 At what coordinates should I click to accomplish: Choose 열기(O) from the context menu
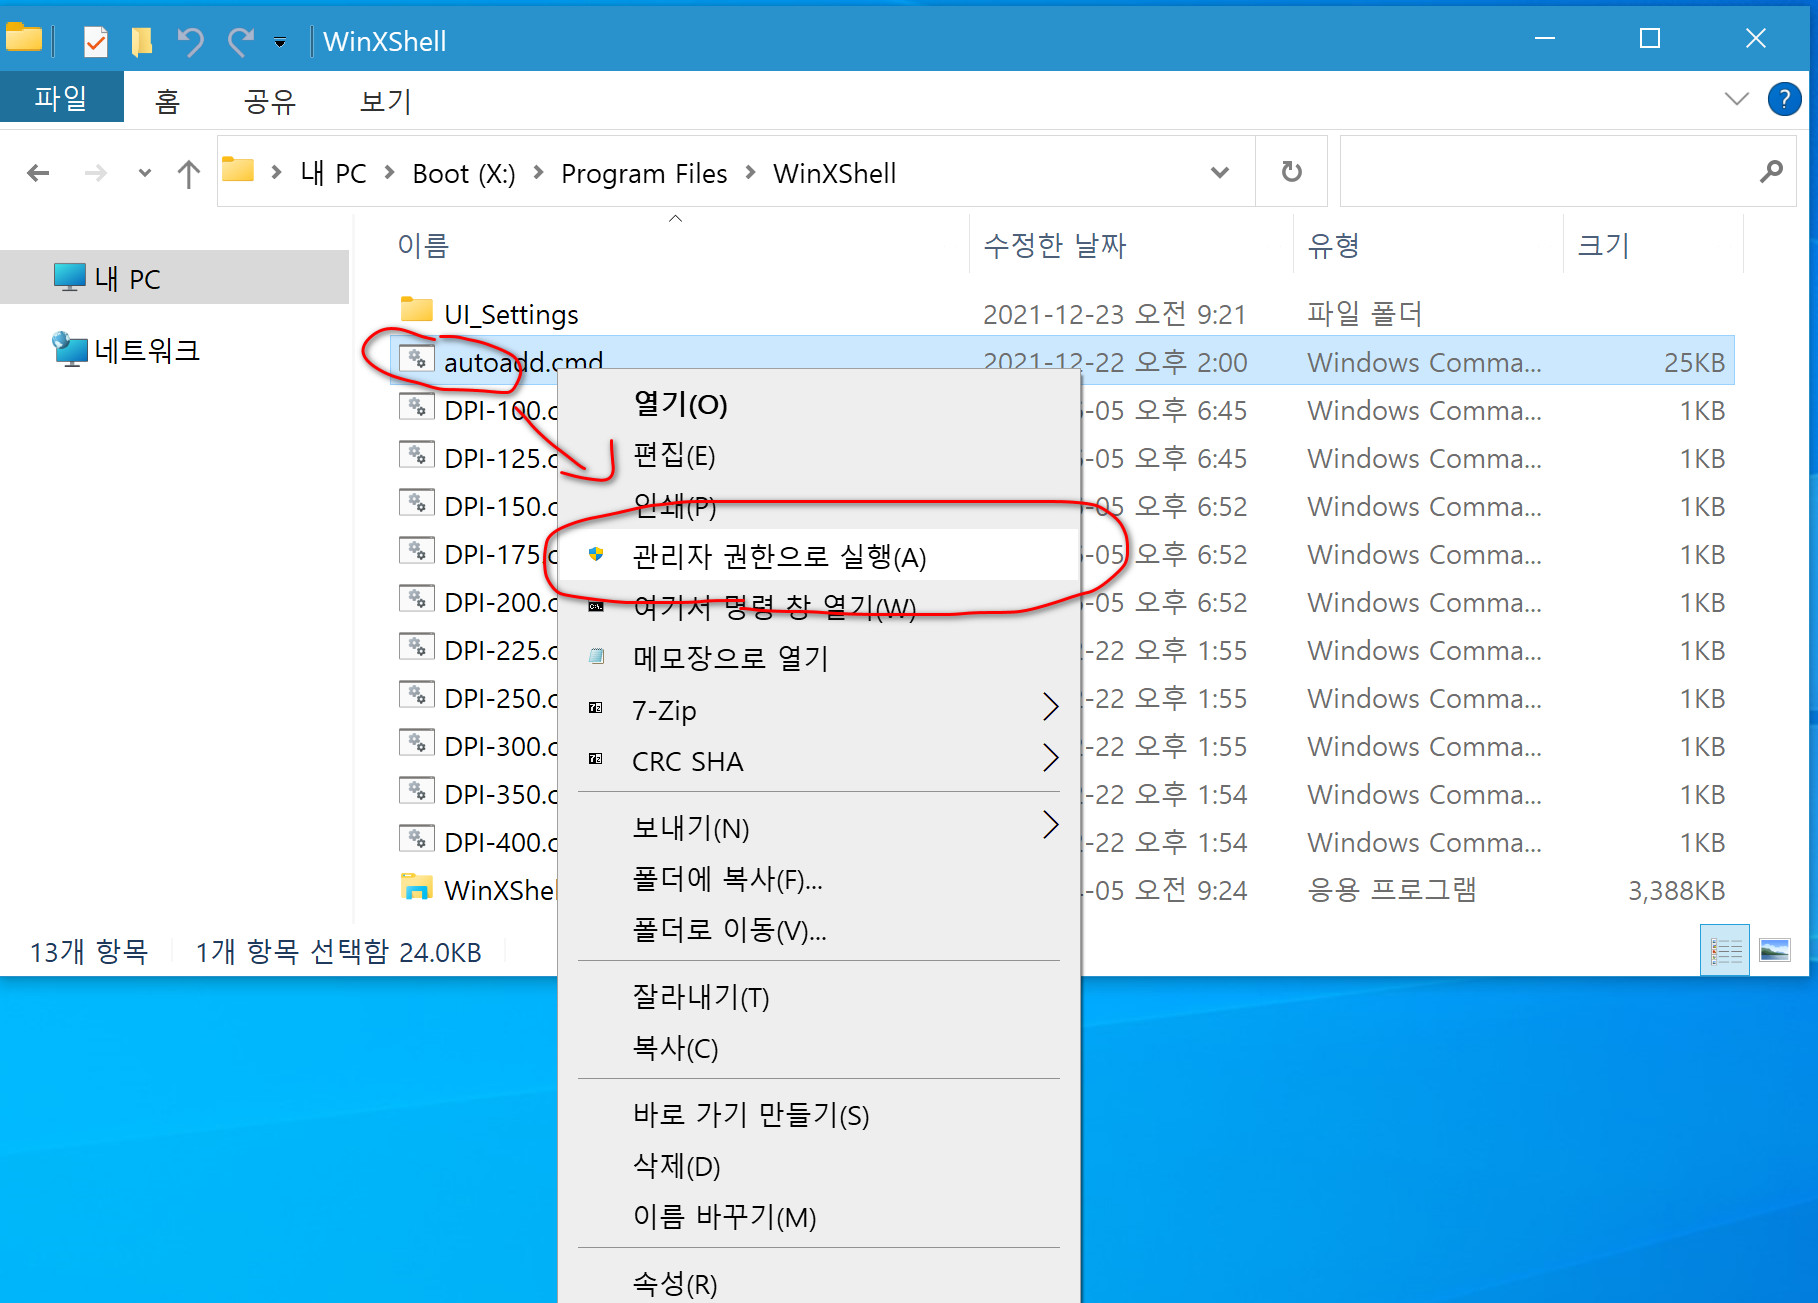pyautogui.click(x=819, y=404)
